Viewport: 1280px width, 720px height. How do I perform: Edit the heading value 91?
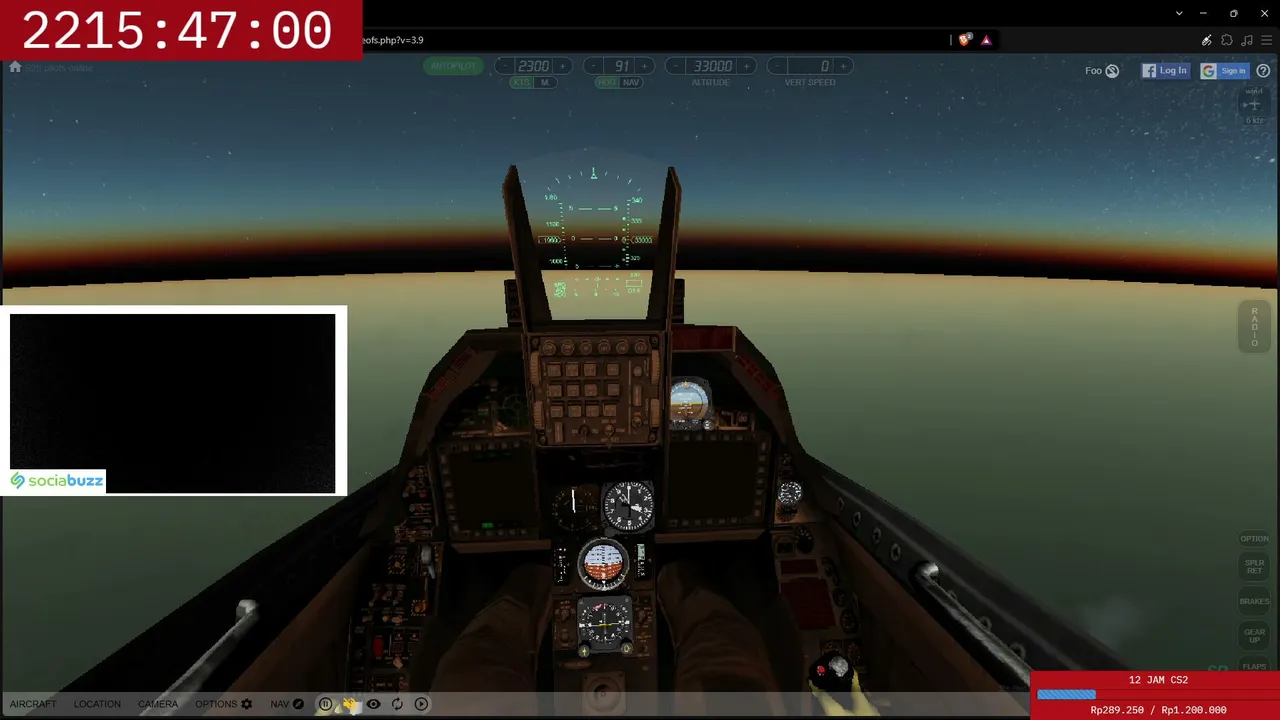(x=620, y=66)
